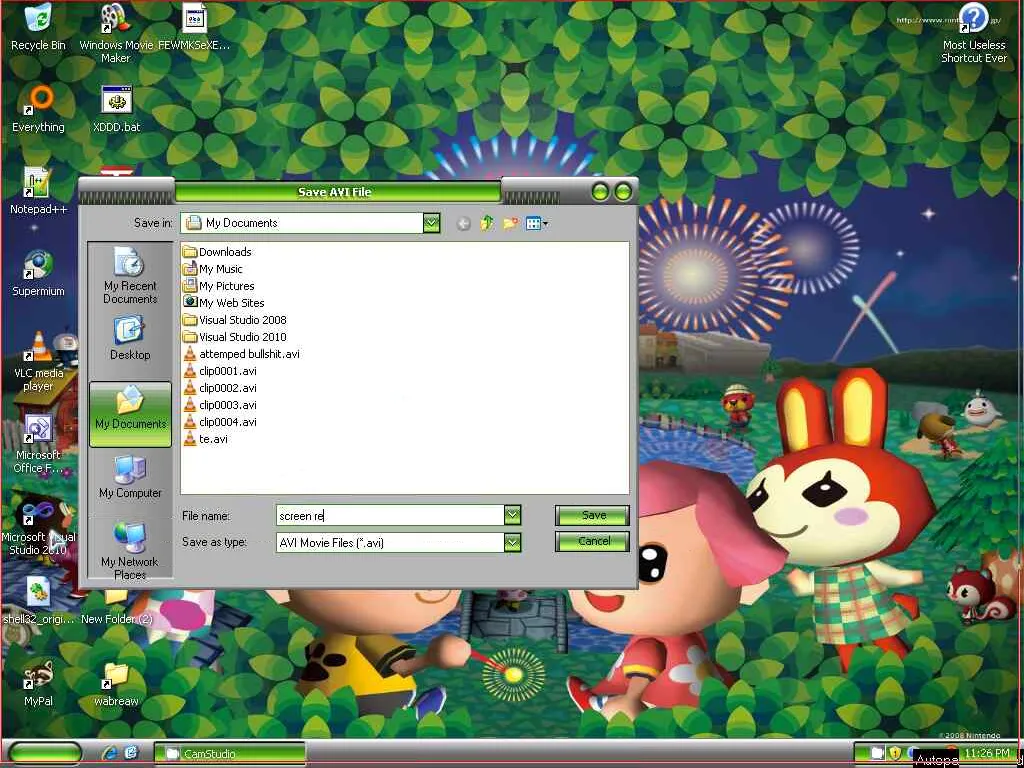Select the XDDD.bat batch file icon
1024x768 pixels.
116,110
